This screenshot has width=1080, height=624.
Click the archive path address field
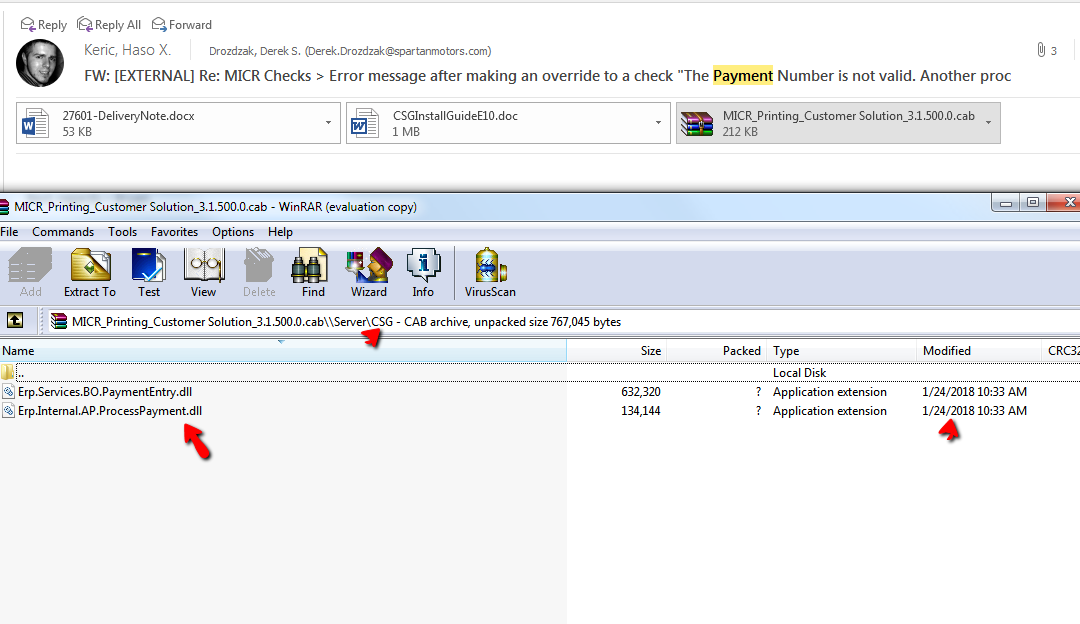pos(561,322)
